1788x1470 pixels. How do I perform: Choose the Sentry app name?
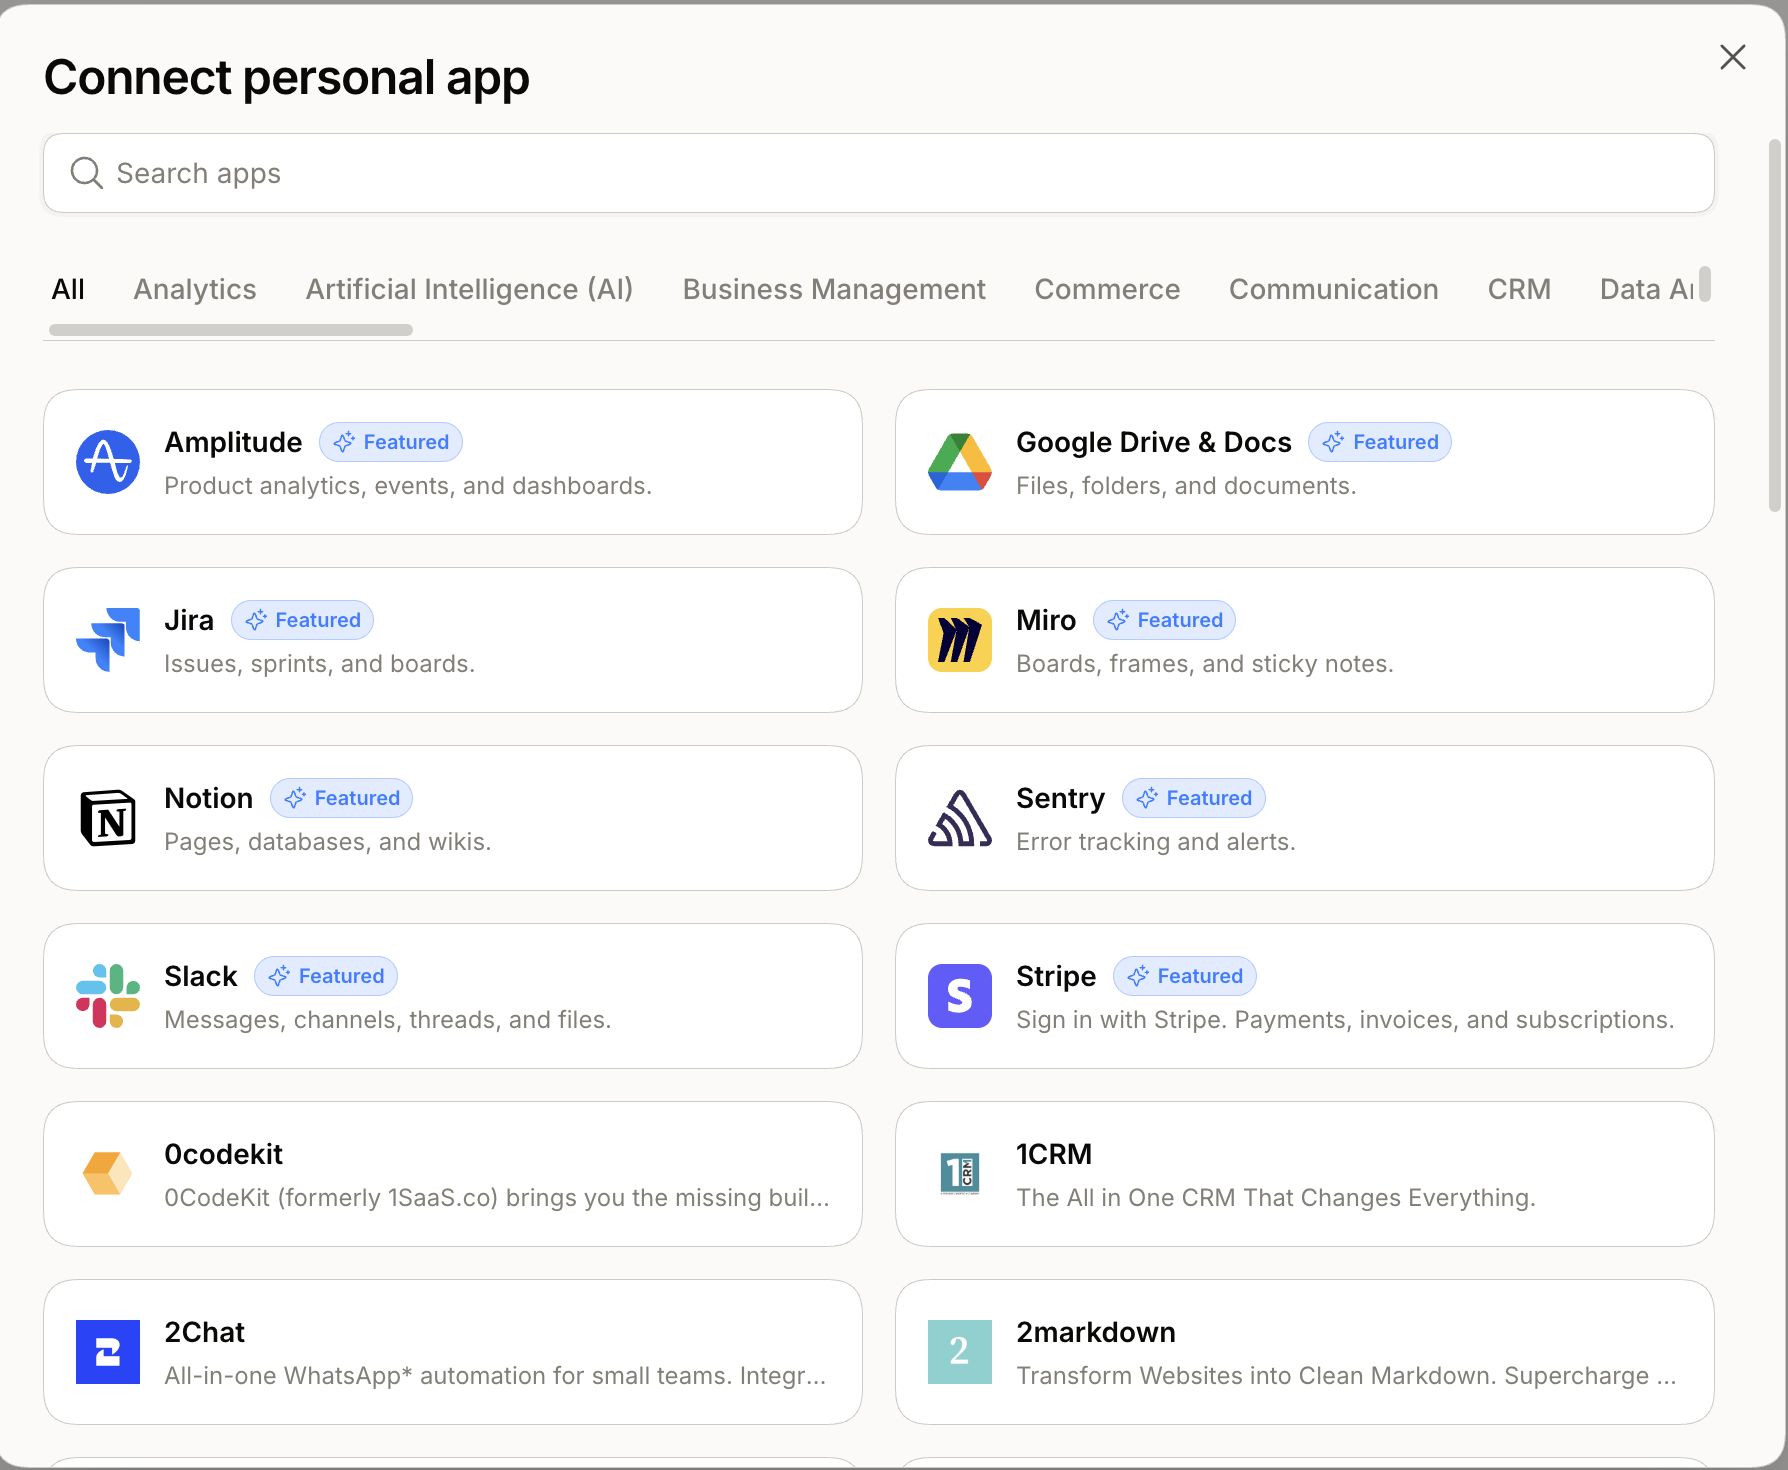1061,798
